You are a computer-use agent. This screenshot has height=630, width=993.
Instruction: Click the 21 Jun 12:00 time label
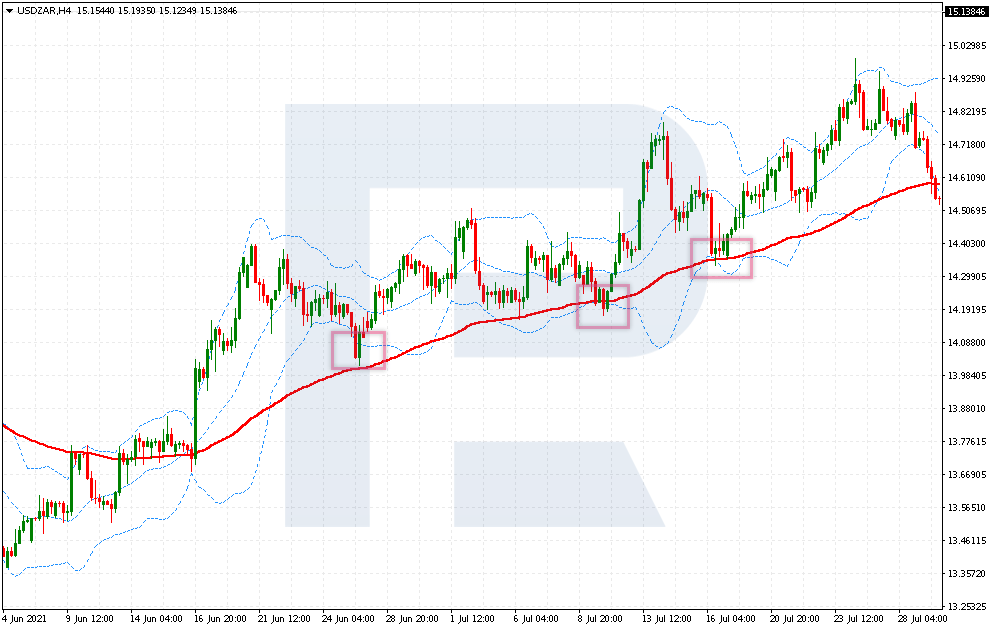click(284, 619)
